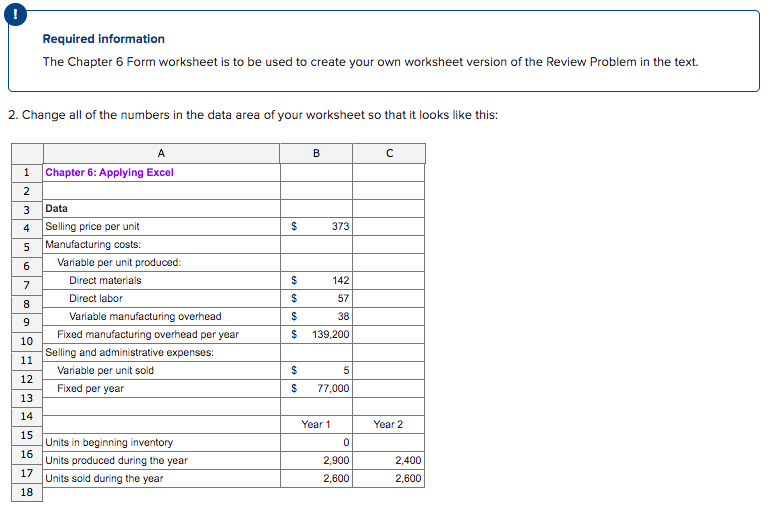Viewport: 778px width, 508px height.
Task: Click fixed per year value 77,000
Action: coord(333,388)
